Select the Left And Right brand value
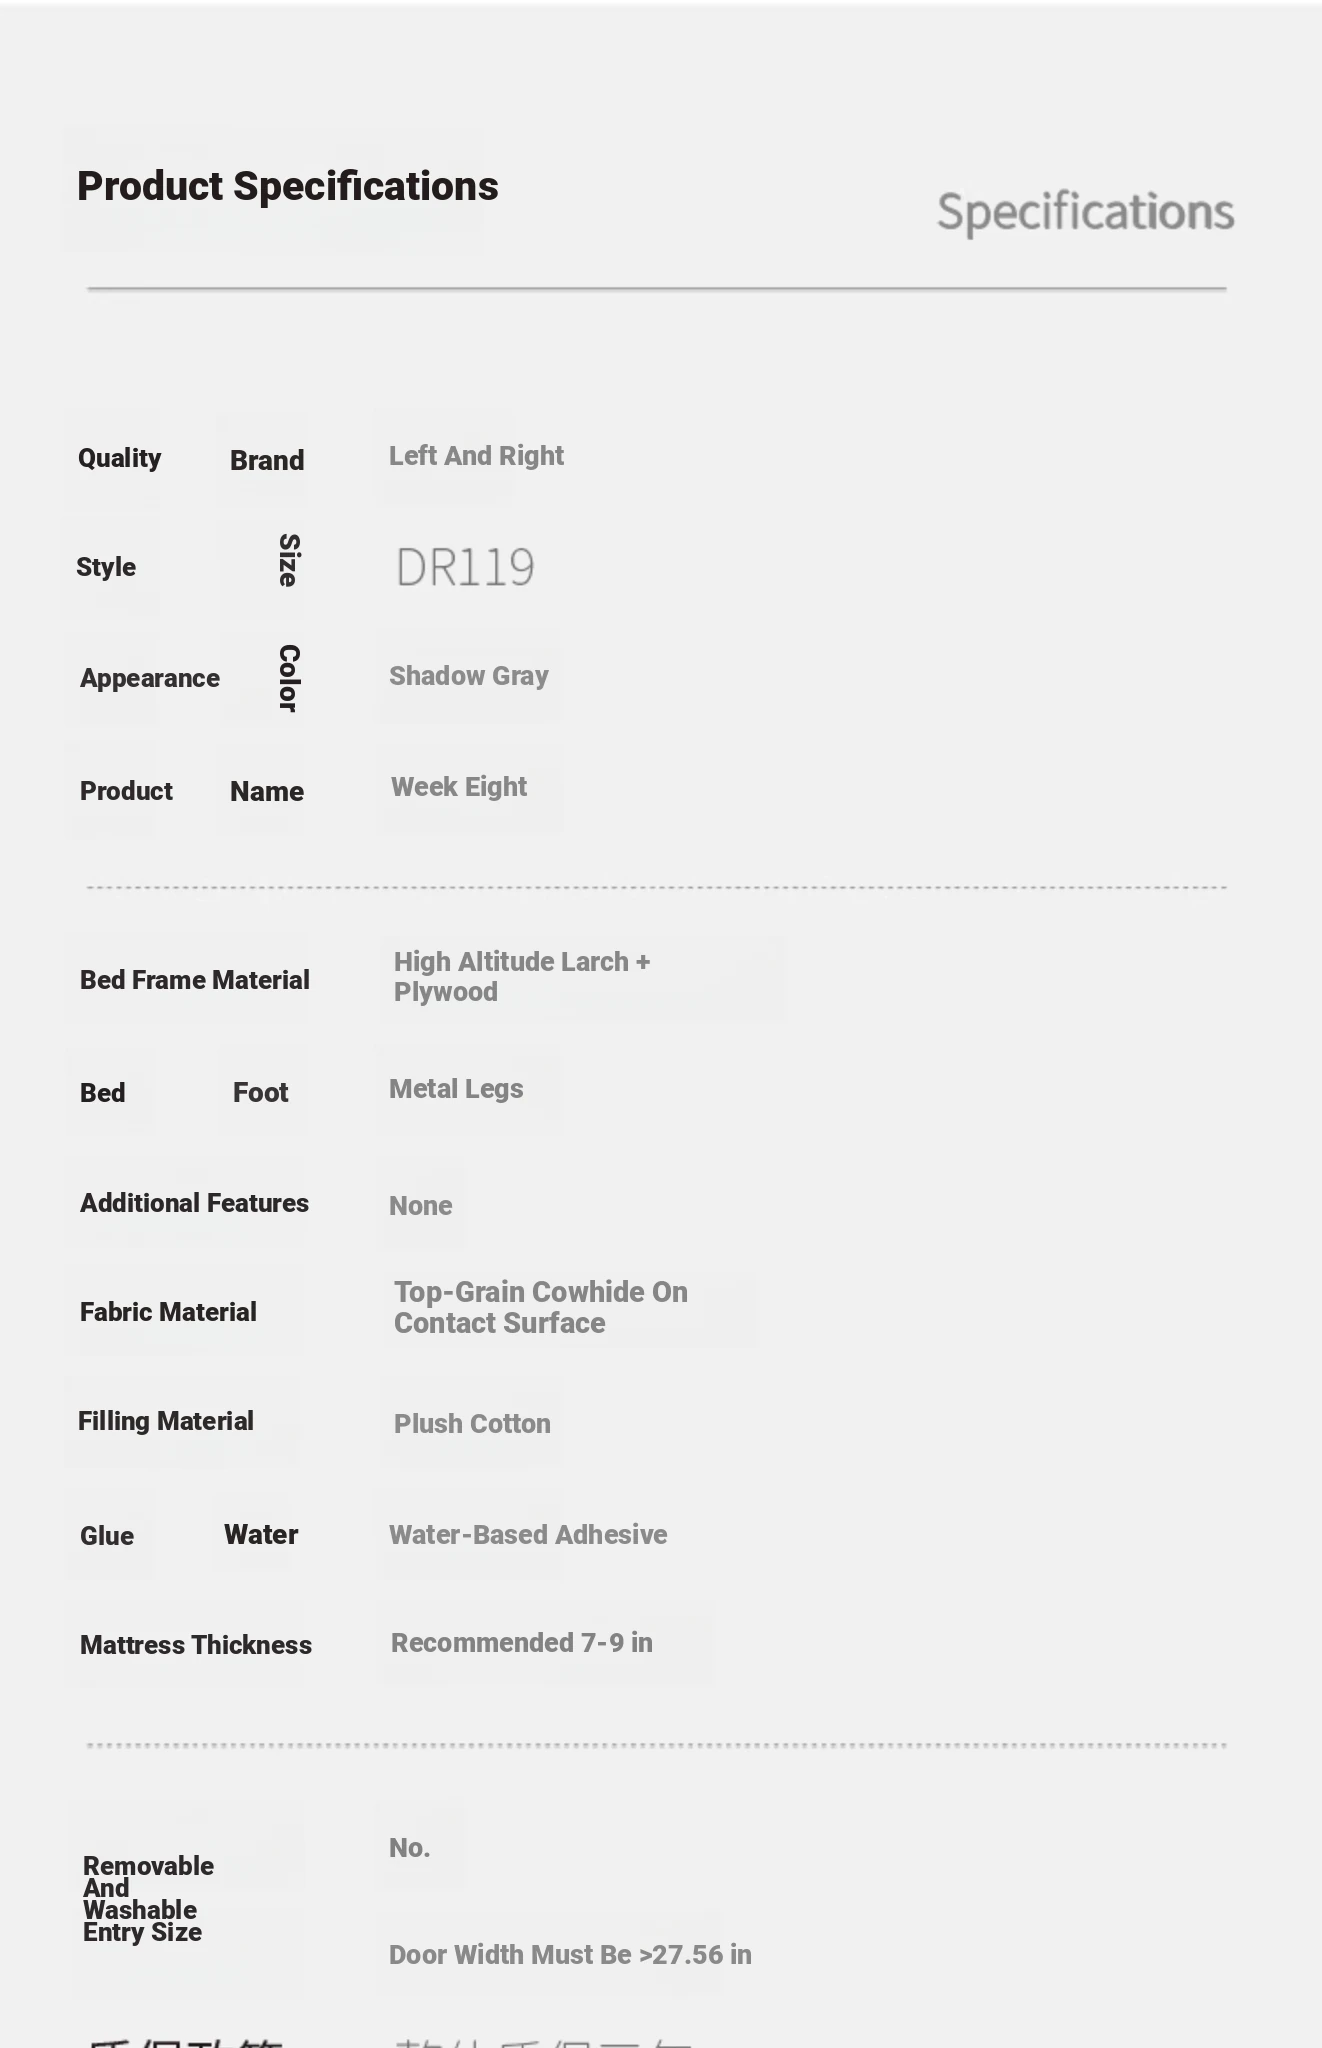The image size is (1322, 2048). click(x=476, y=456)
